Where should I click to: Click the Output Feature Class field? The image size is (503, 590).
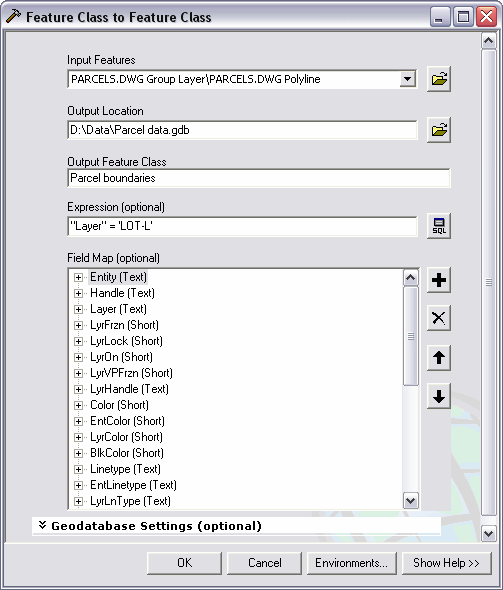pyautogui.click(x=258, y=178)
